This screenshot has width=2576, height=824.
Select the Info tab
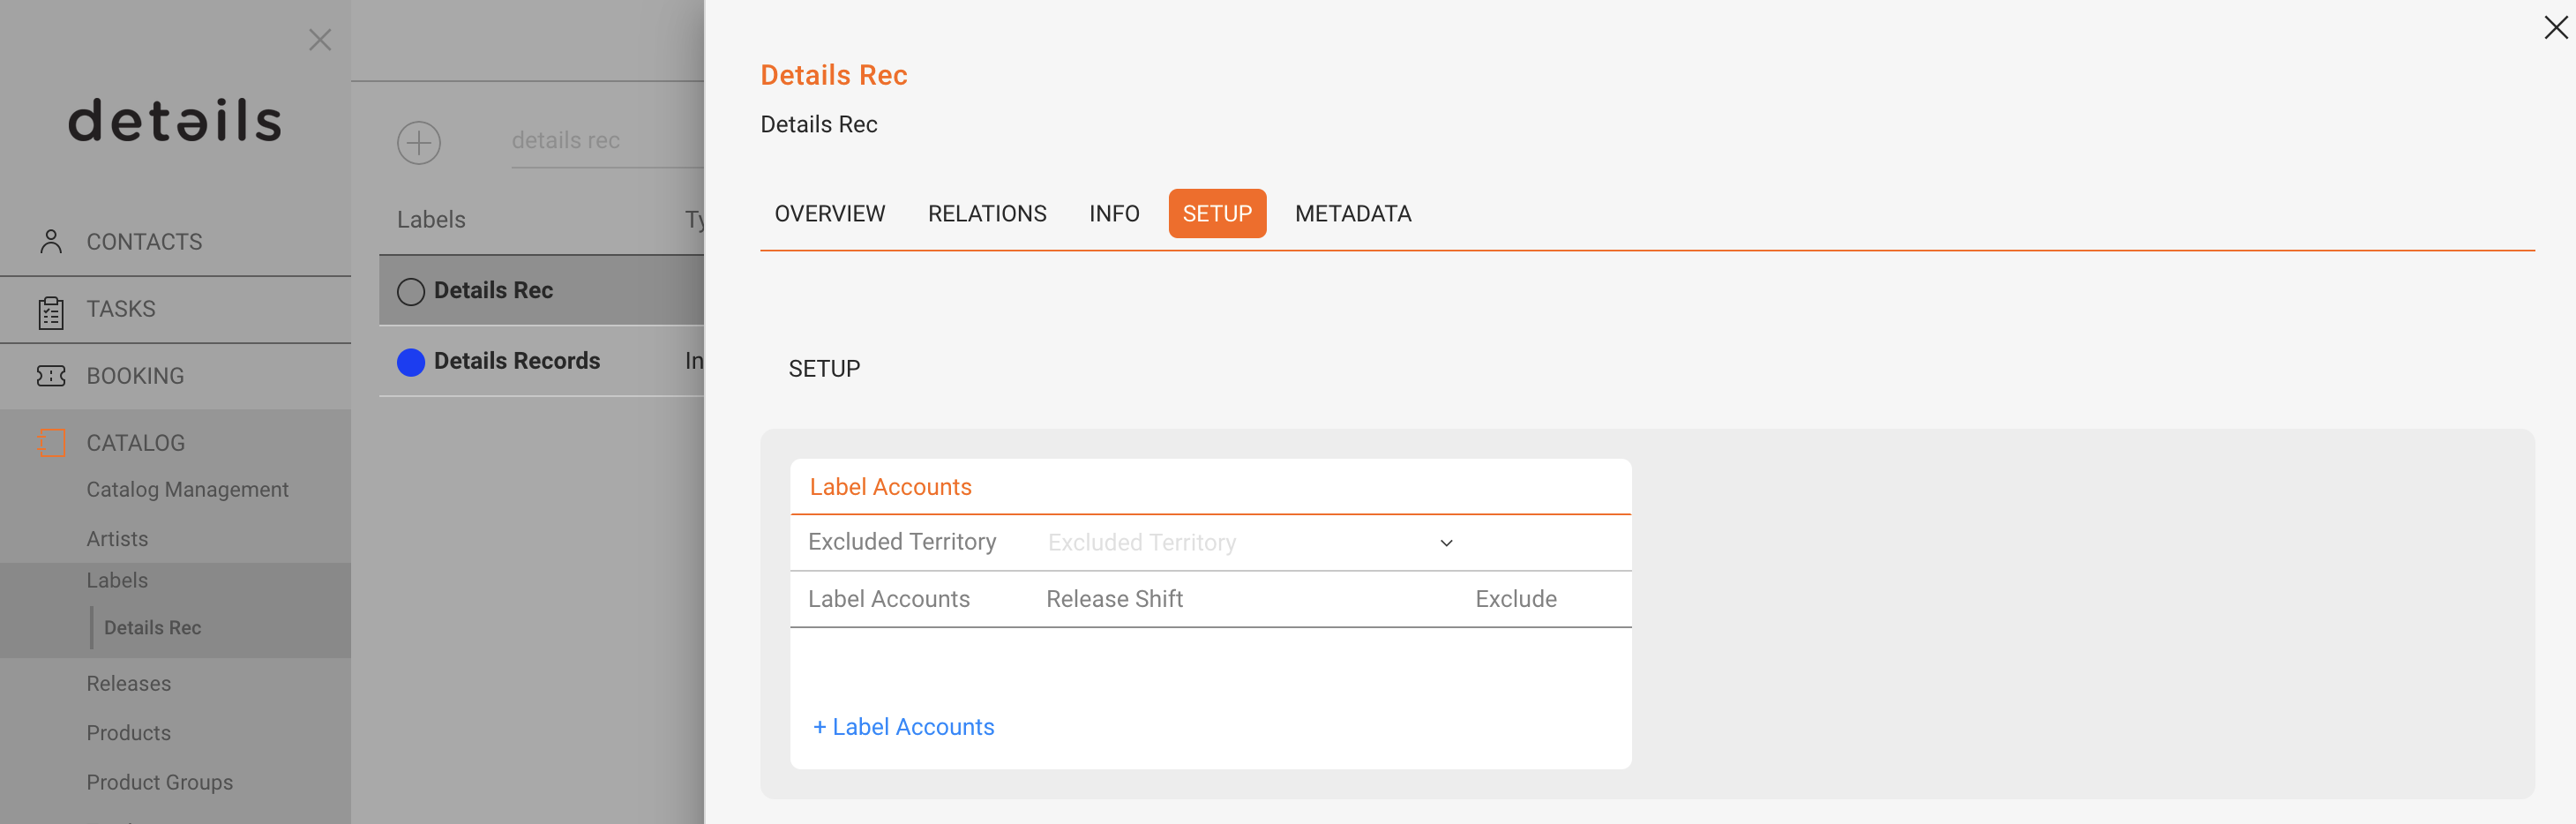(x=1114, y=213)
